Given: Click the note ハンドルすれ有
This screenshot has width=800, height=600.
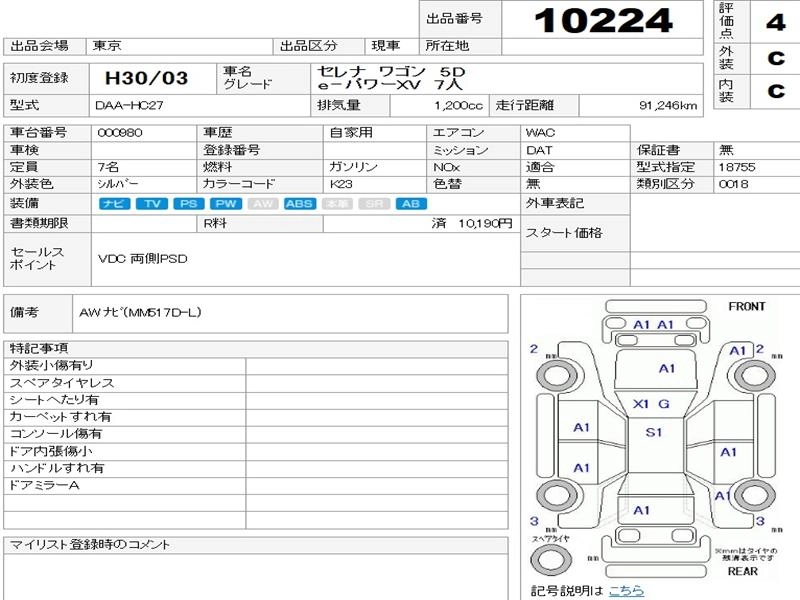Looking at the screenshot, I should point(57,468).
